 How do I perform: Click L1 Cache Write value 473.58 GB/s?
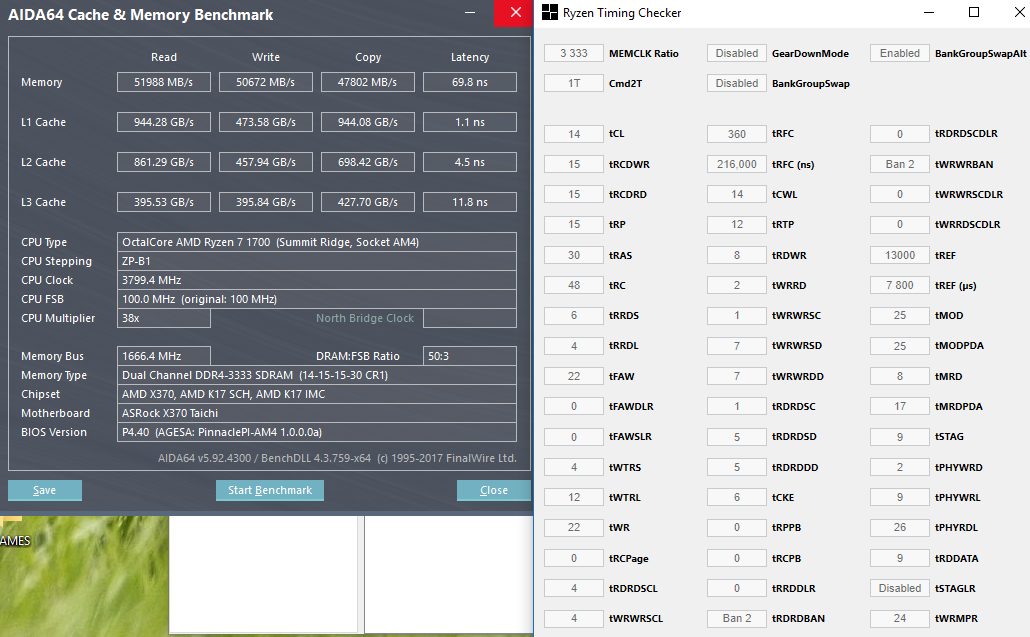pos(265,122)
